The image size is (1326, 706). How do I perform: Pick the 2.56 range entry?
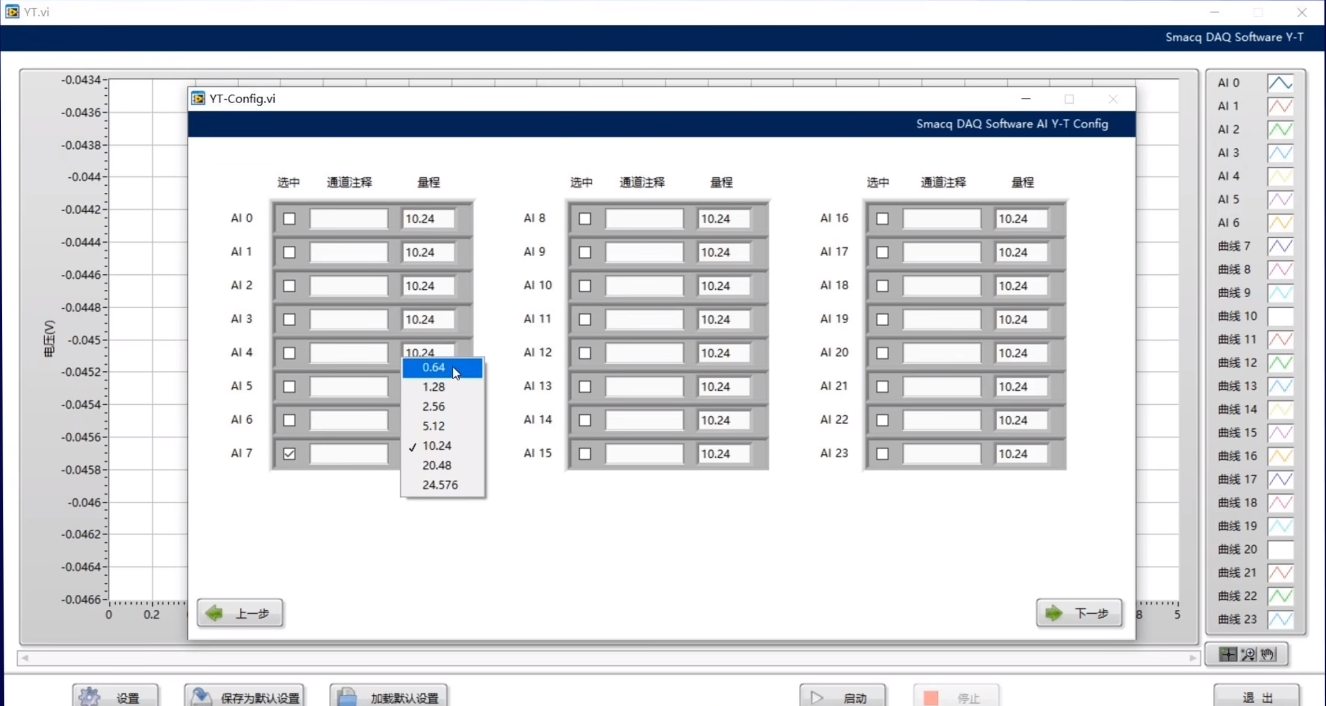coord(442,407)
